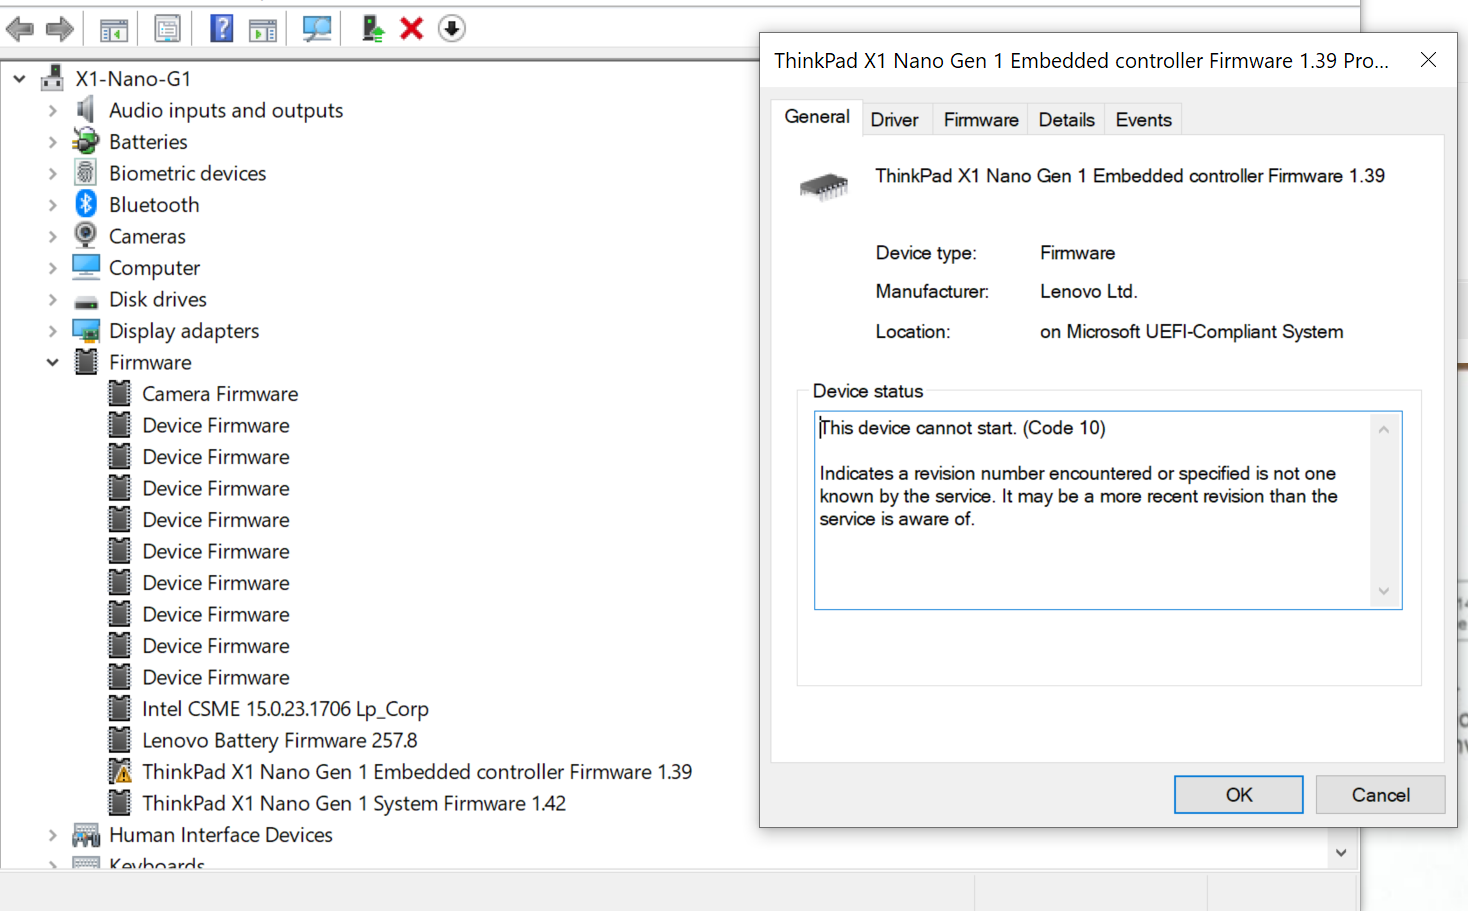Expand Human Interface Devices
Screen dimensions: 1468x911
[52, 835]
